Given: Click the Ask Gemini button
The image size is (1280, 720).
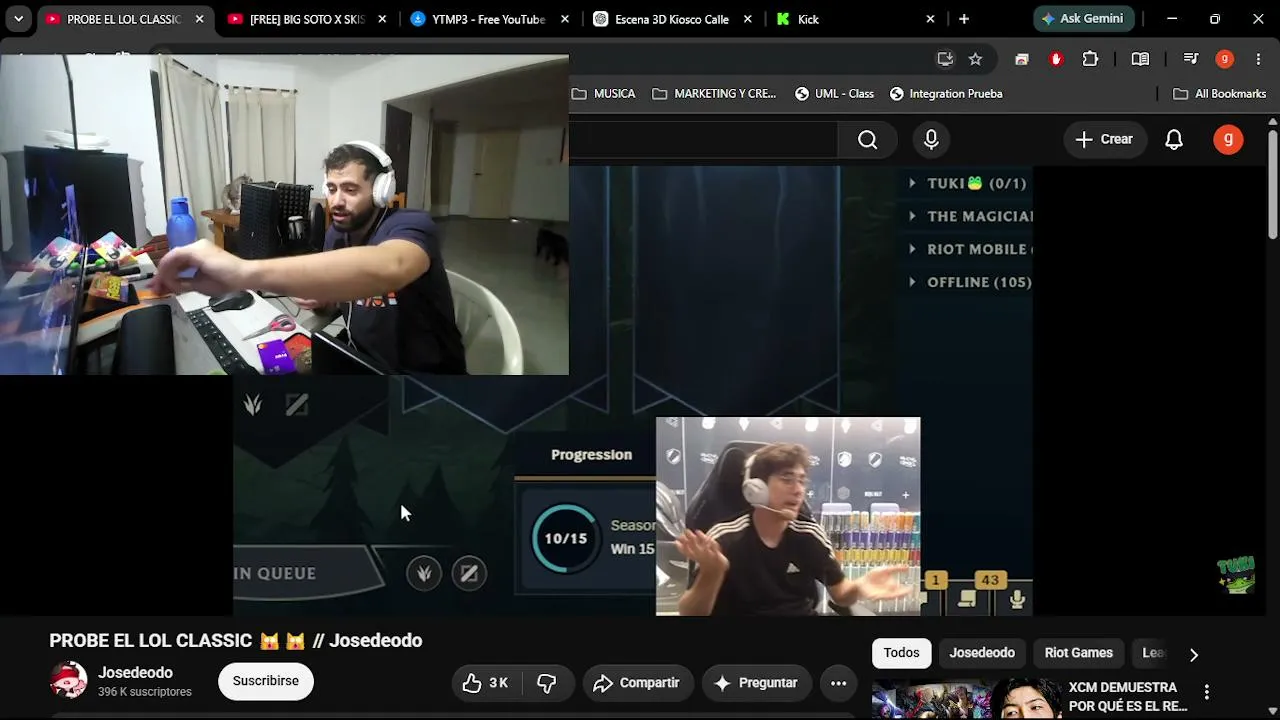Looking at the screenshot, I should (1084, 19).
